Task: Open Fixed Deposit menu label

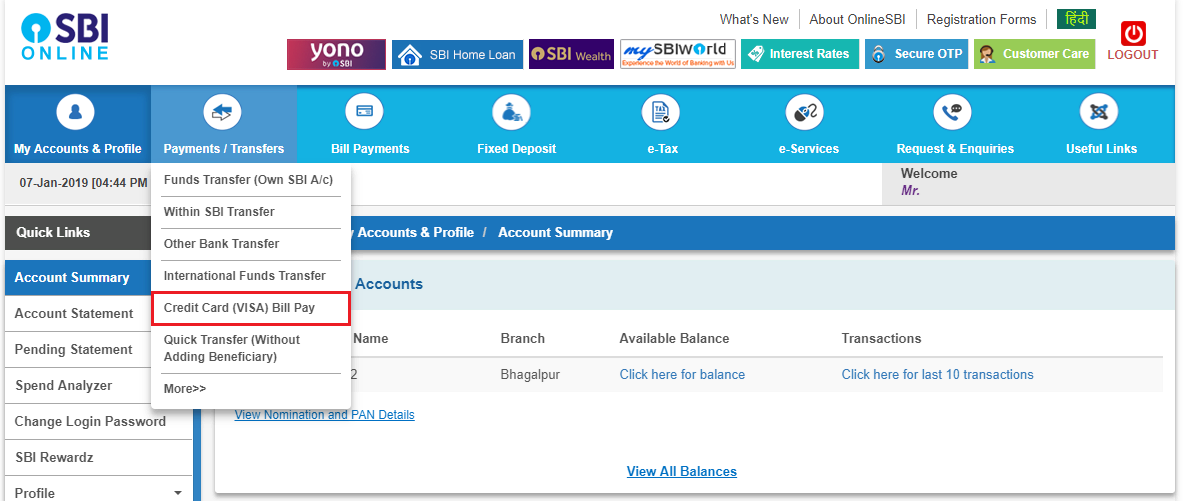Action: coord(517,149)
